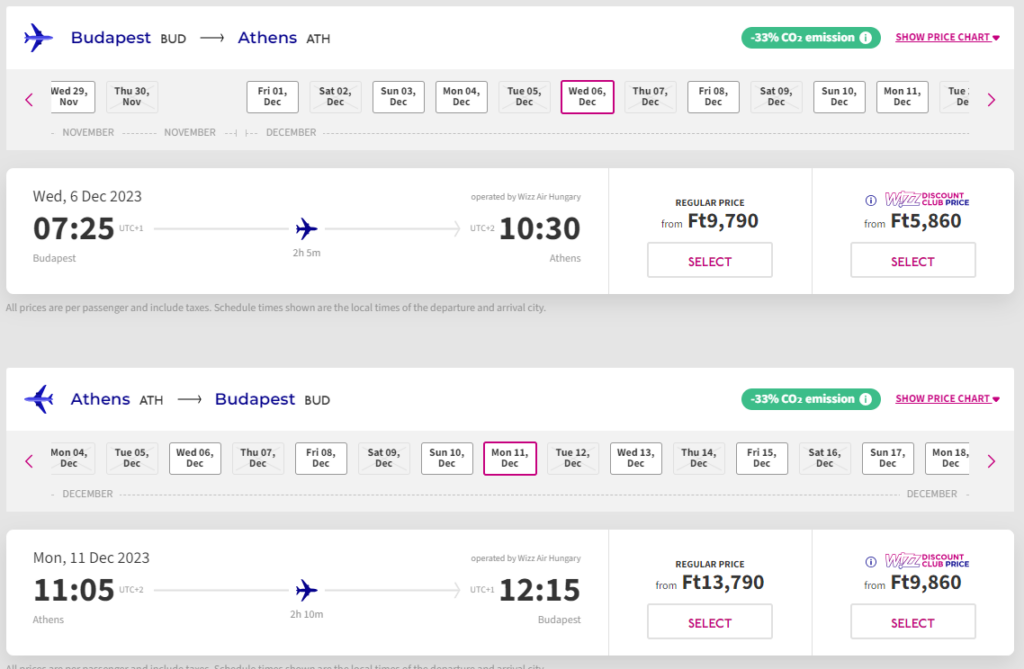
Task: Select discount club price Ft5,860 outbound
Action: point(913,260)
